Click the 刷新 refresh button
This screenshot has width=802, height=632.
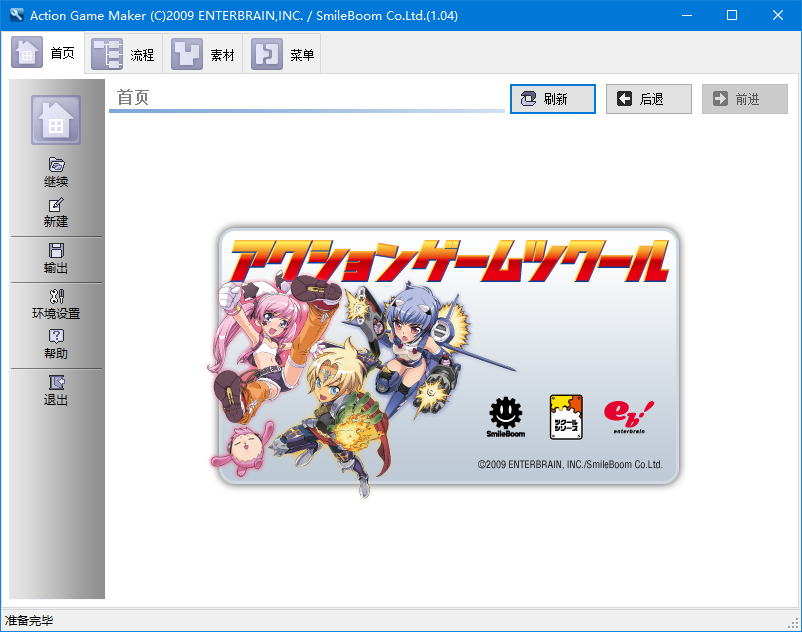point(553,99)
